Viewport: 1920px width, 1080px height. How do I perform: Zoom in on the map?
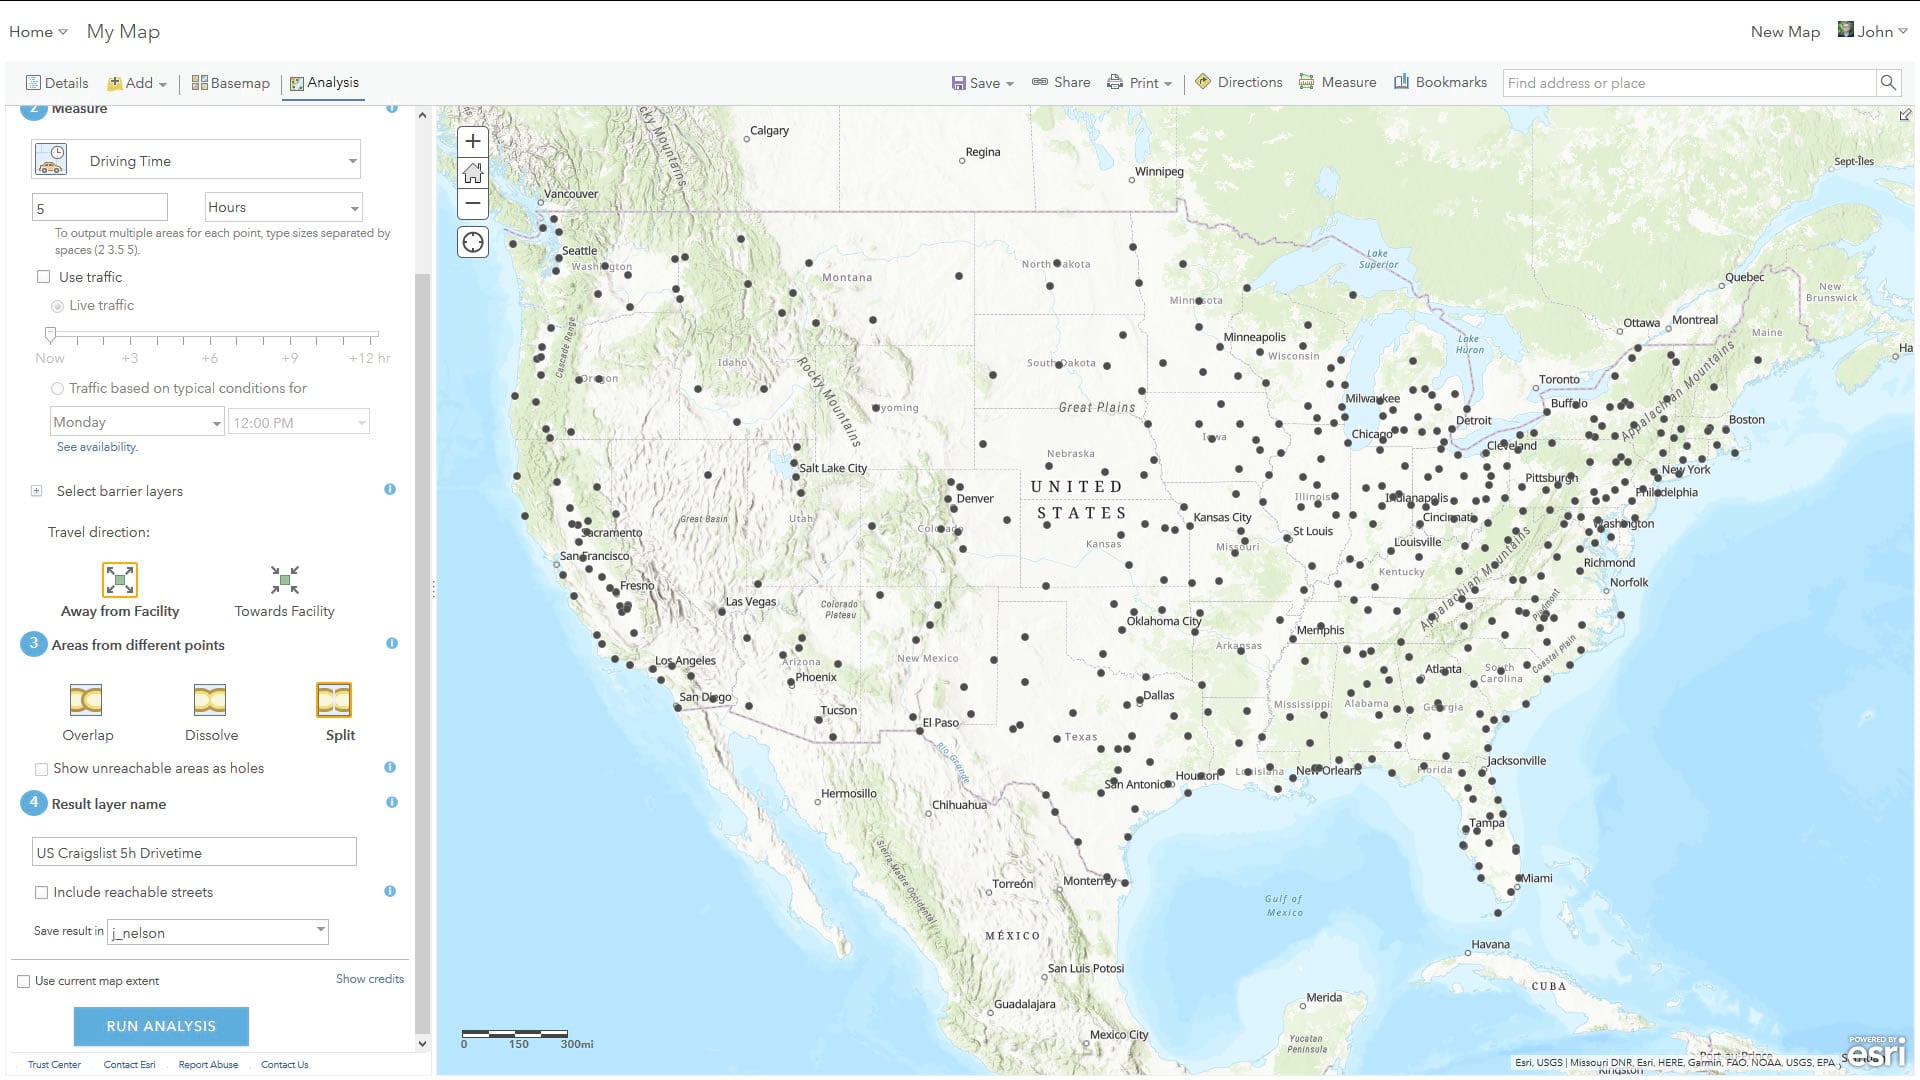[x=473, y=141]
